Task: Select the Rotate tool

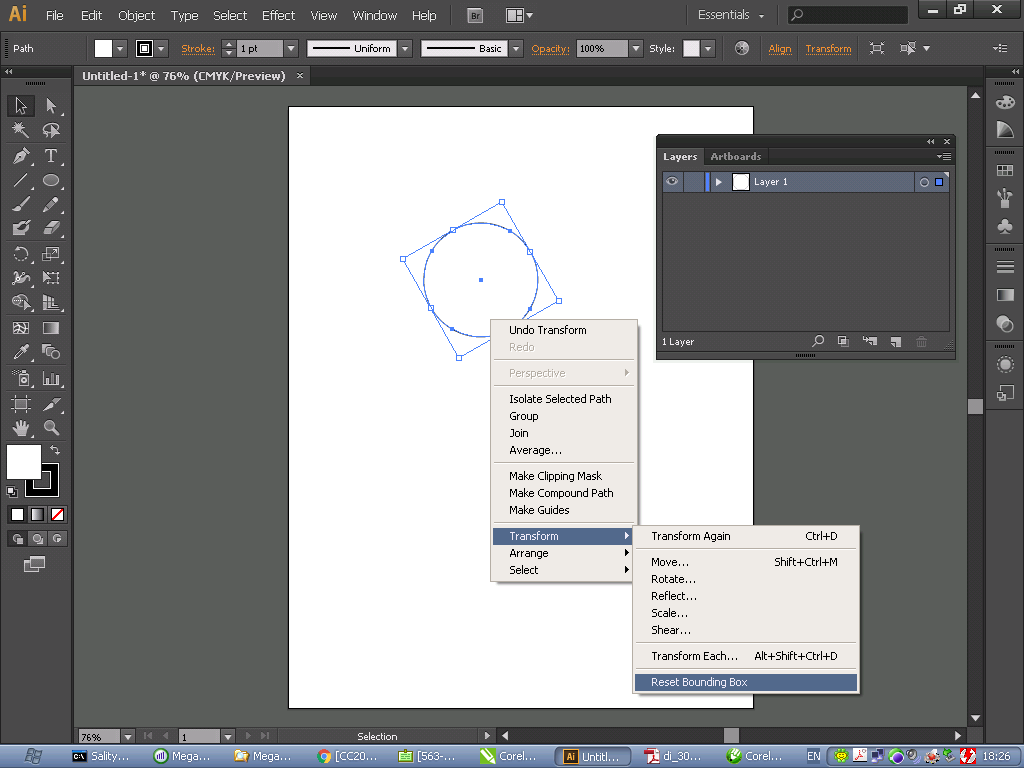Action: point(21,253)
